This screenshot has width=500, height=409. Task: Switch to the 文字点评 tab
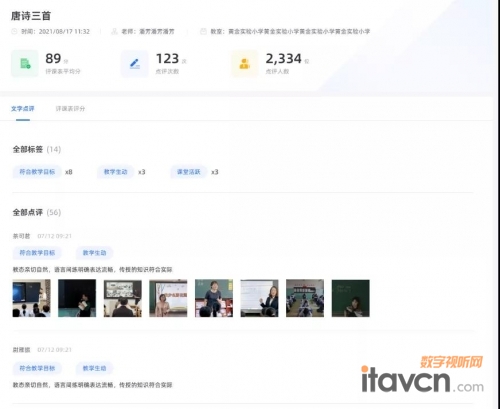(23, 109)
